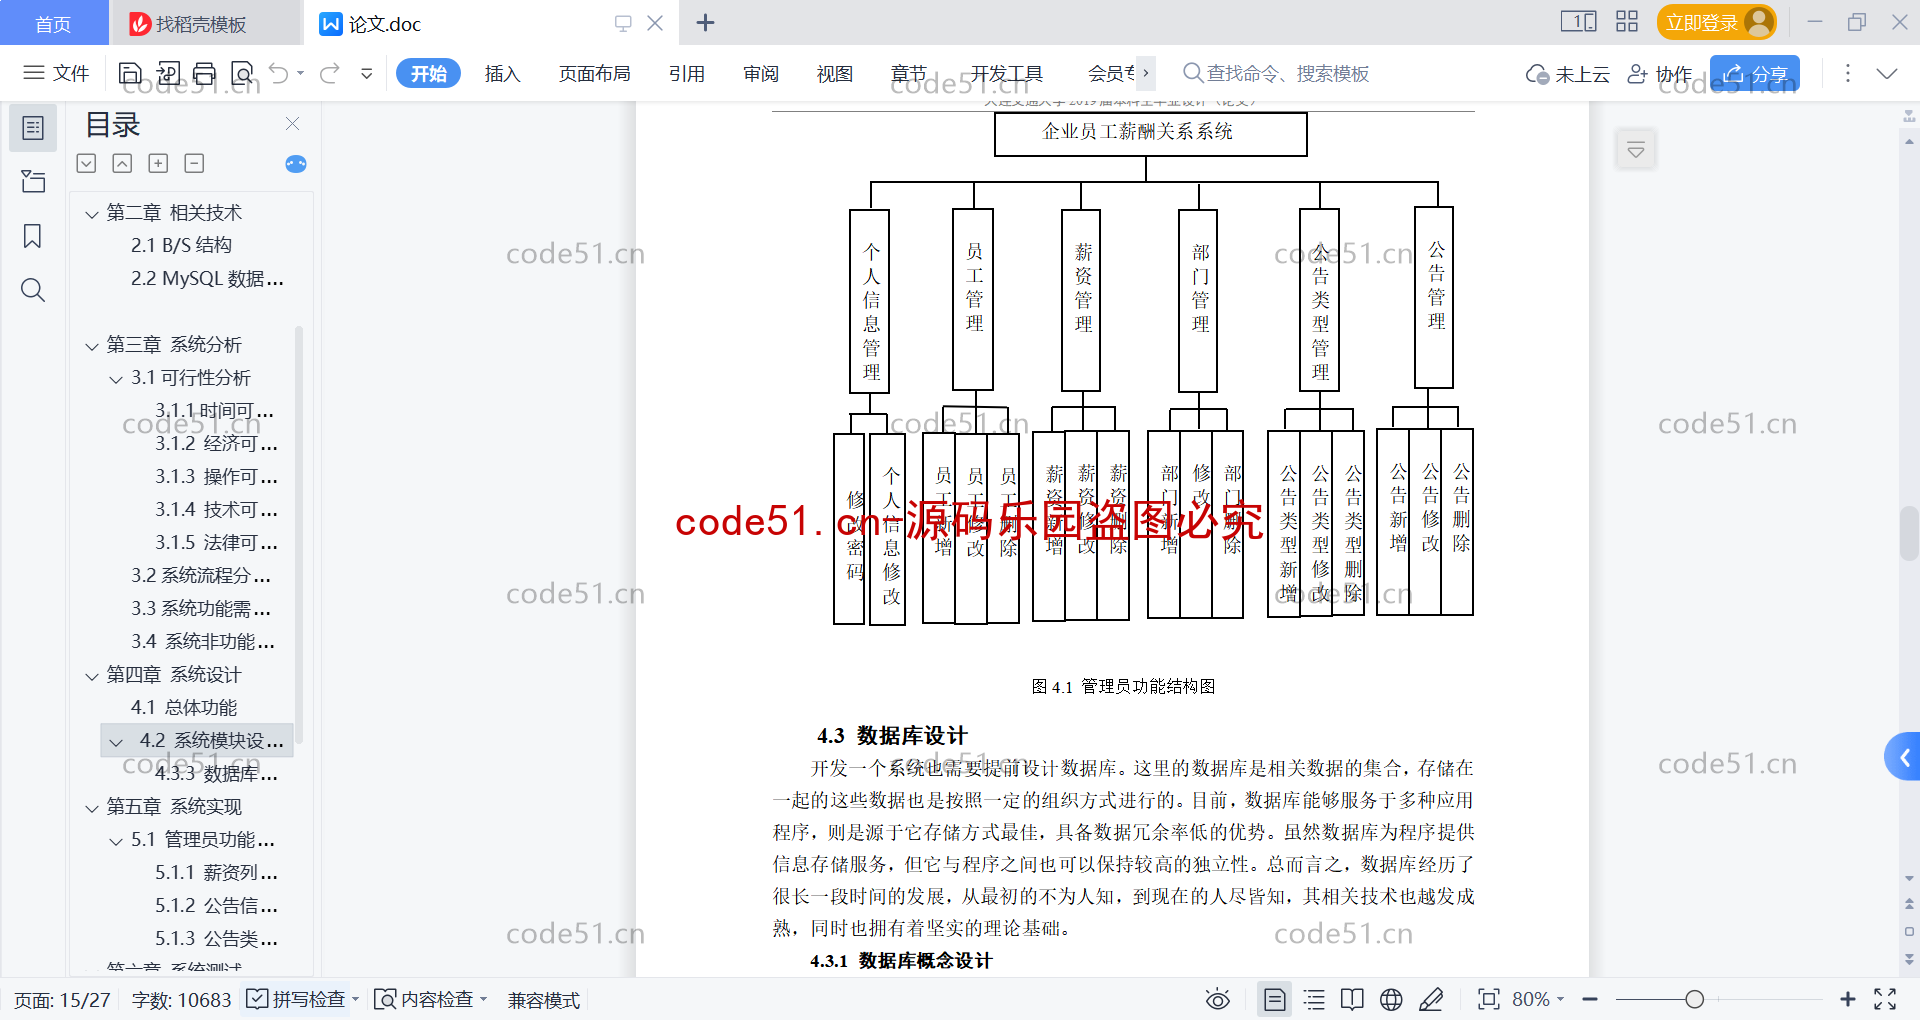Click the zoom slider handle
Viewport: 1920px width, 1020px height.
tap(1694, 999)
